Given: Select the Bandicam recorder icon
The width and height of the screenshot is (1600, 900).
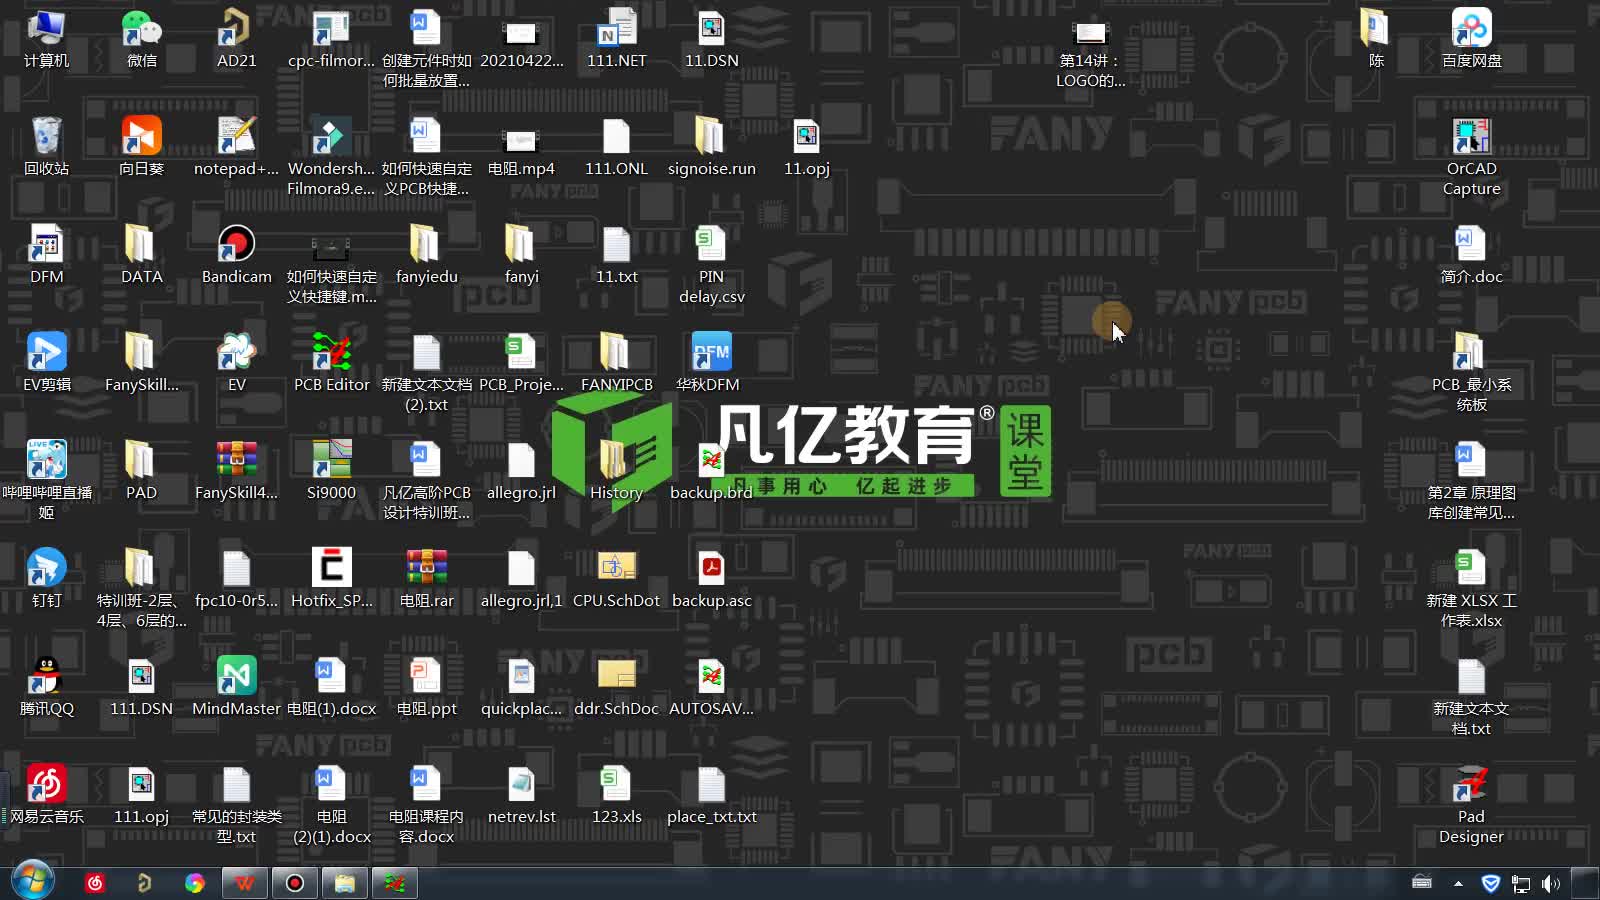Looking at the screenshot, I should click(x=236, y=256).
